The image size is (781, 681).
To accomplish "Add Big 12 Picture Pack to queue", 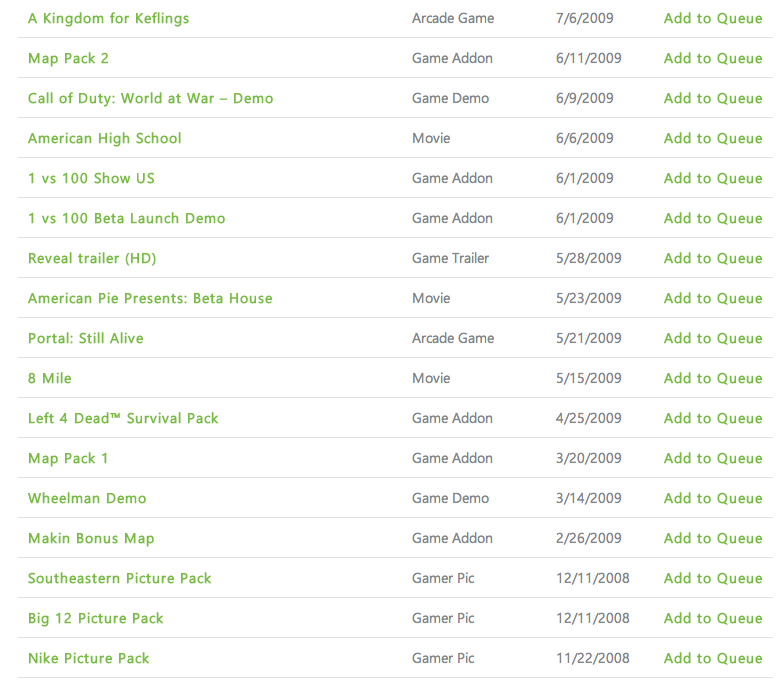I will click(x=713, y=618).
